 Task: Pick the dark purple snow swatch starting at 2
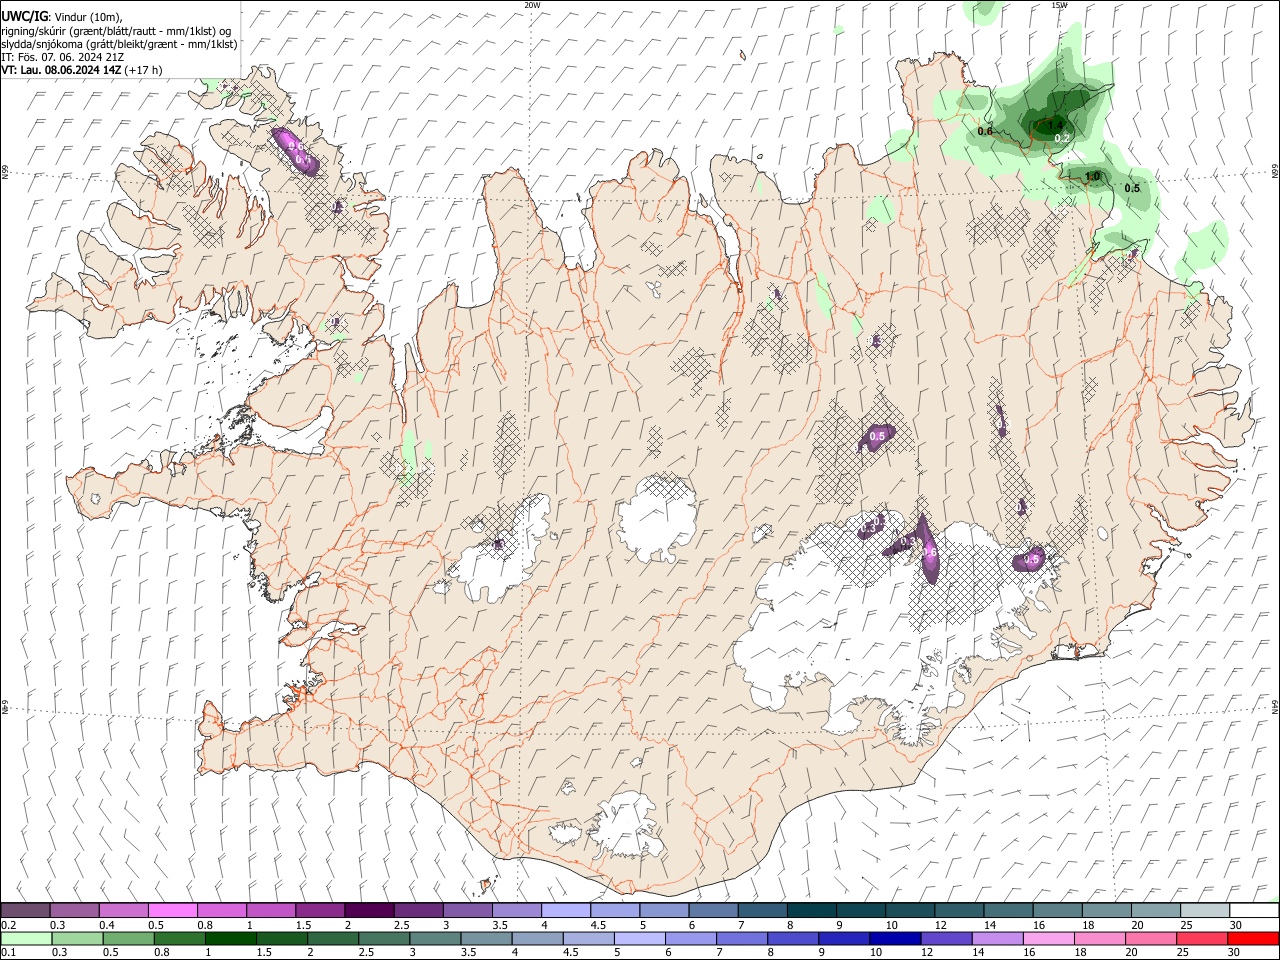pos(368,910)
